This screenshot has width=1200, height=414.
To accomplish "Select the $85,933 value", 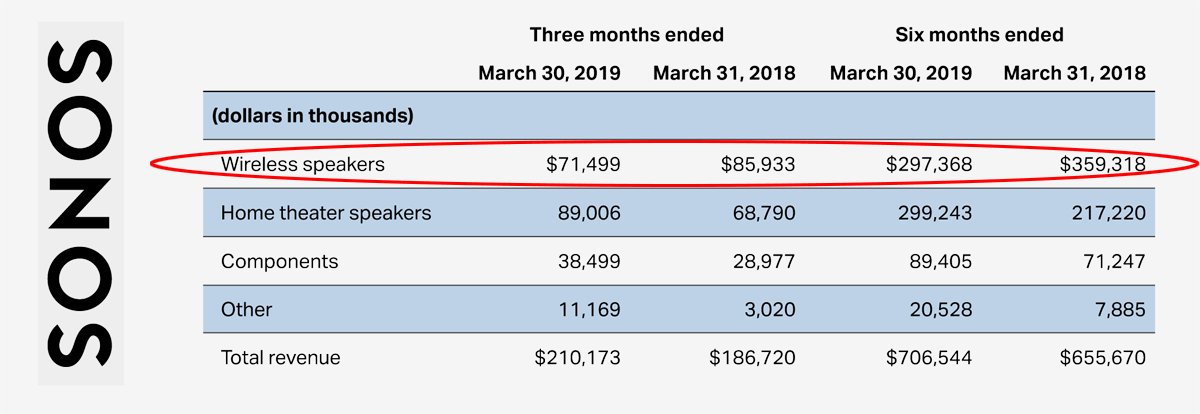I will (758, 165).
